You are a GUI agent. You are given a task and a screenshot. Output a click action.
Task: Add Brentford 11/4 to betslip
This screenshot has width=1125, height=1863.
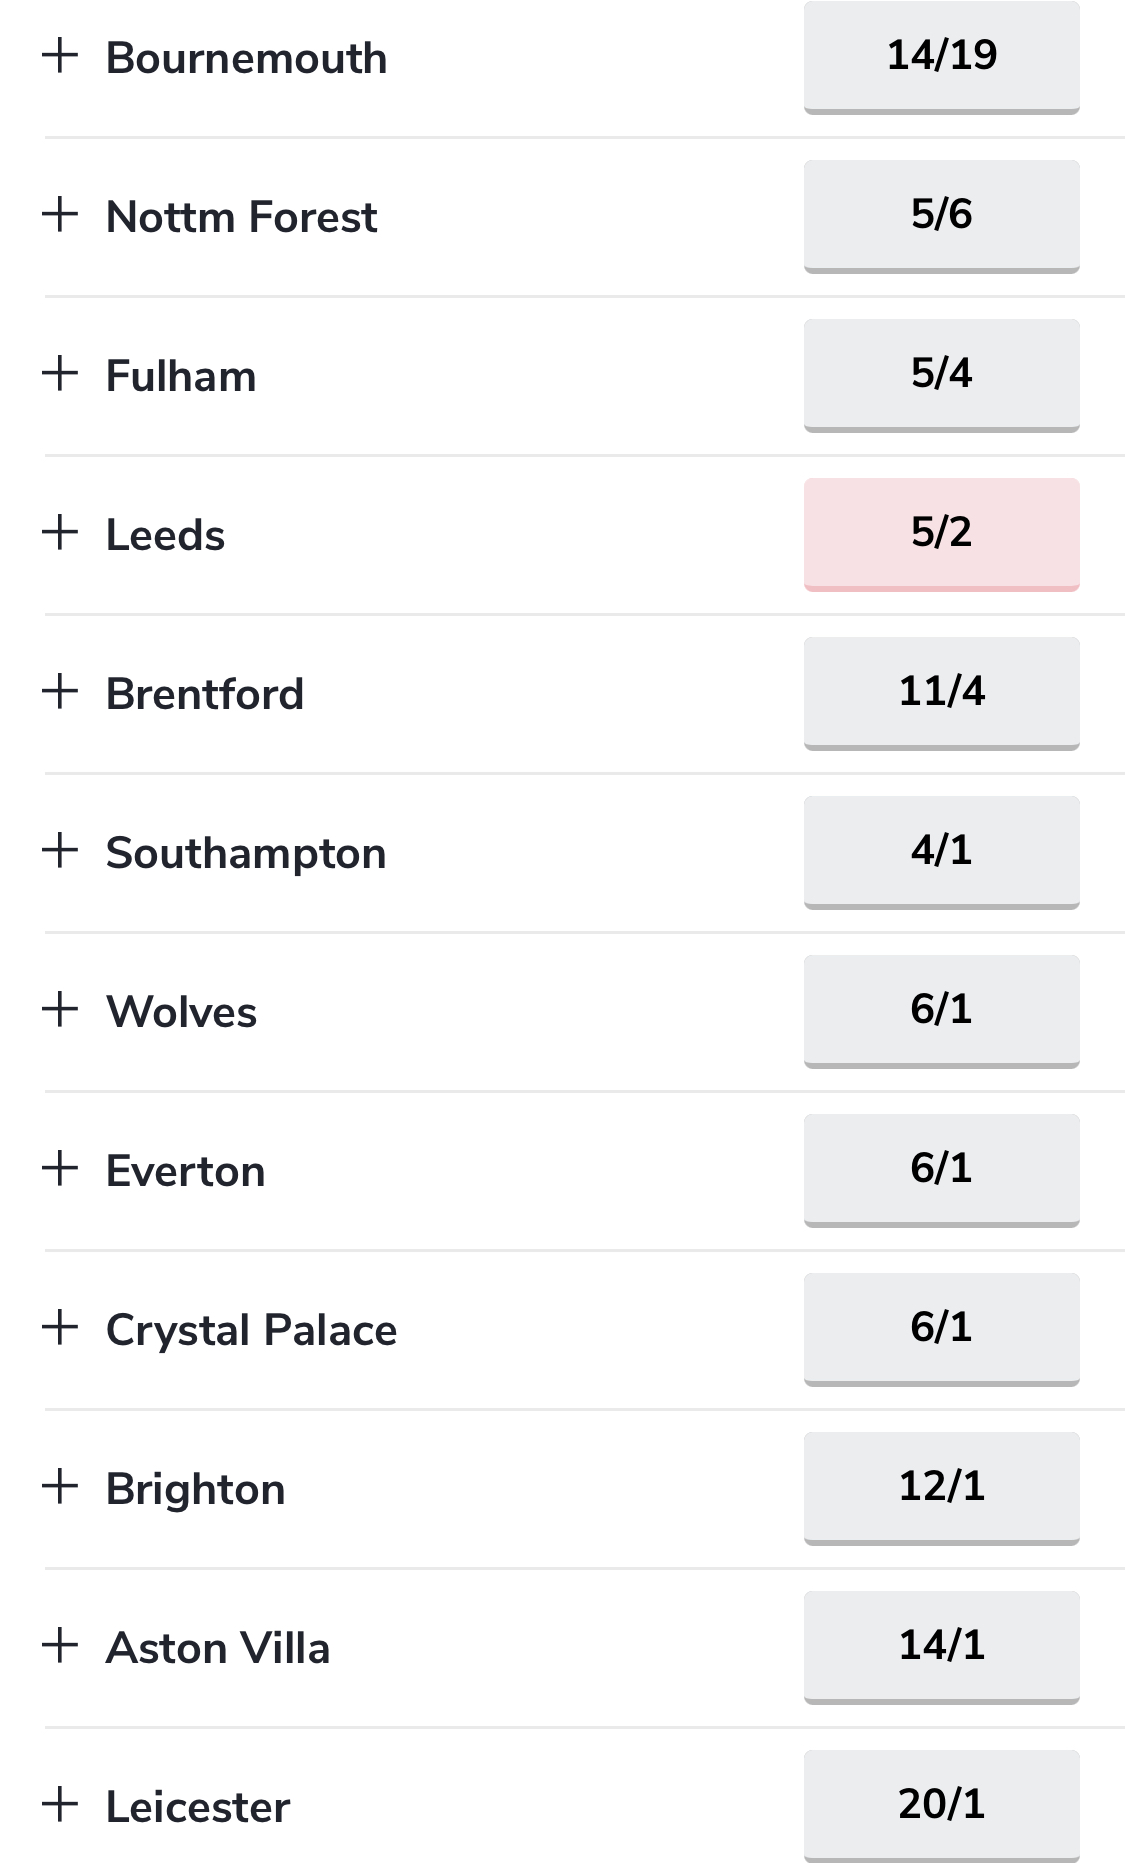[942, 693]
